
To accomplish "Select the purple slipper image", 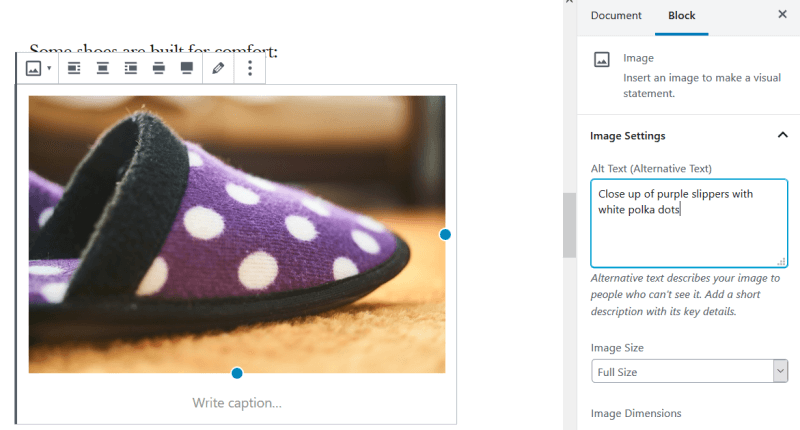I will [x=237, y=234].
